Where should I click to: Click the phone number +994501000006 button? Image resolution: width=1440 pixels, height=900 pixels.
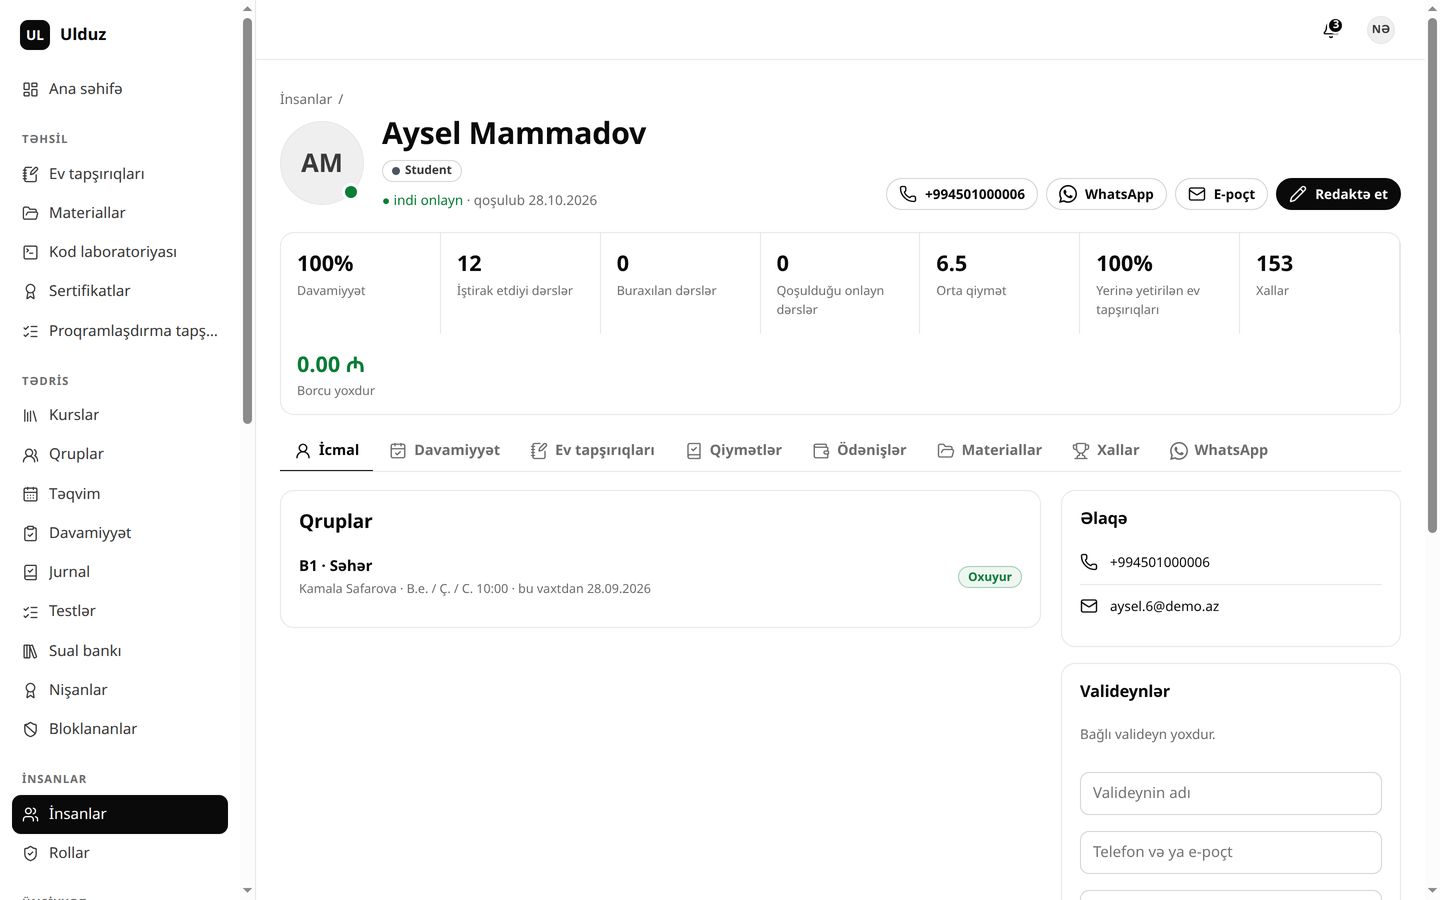962,194
